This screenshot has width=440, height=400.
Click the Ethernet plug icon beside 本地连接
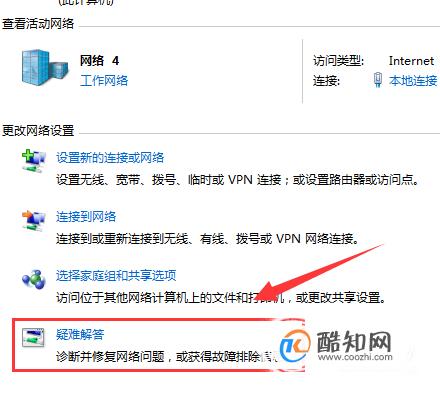[x=378, y=80]
